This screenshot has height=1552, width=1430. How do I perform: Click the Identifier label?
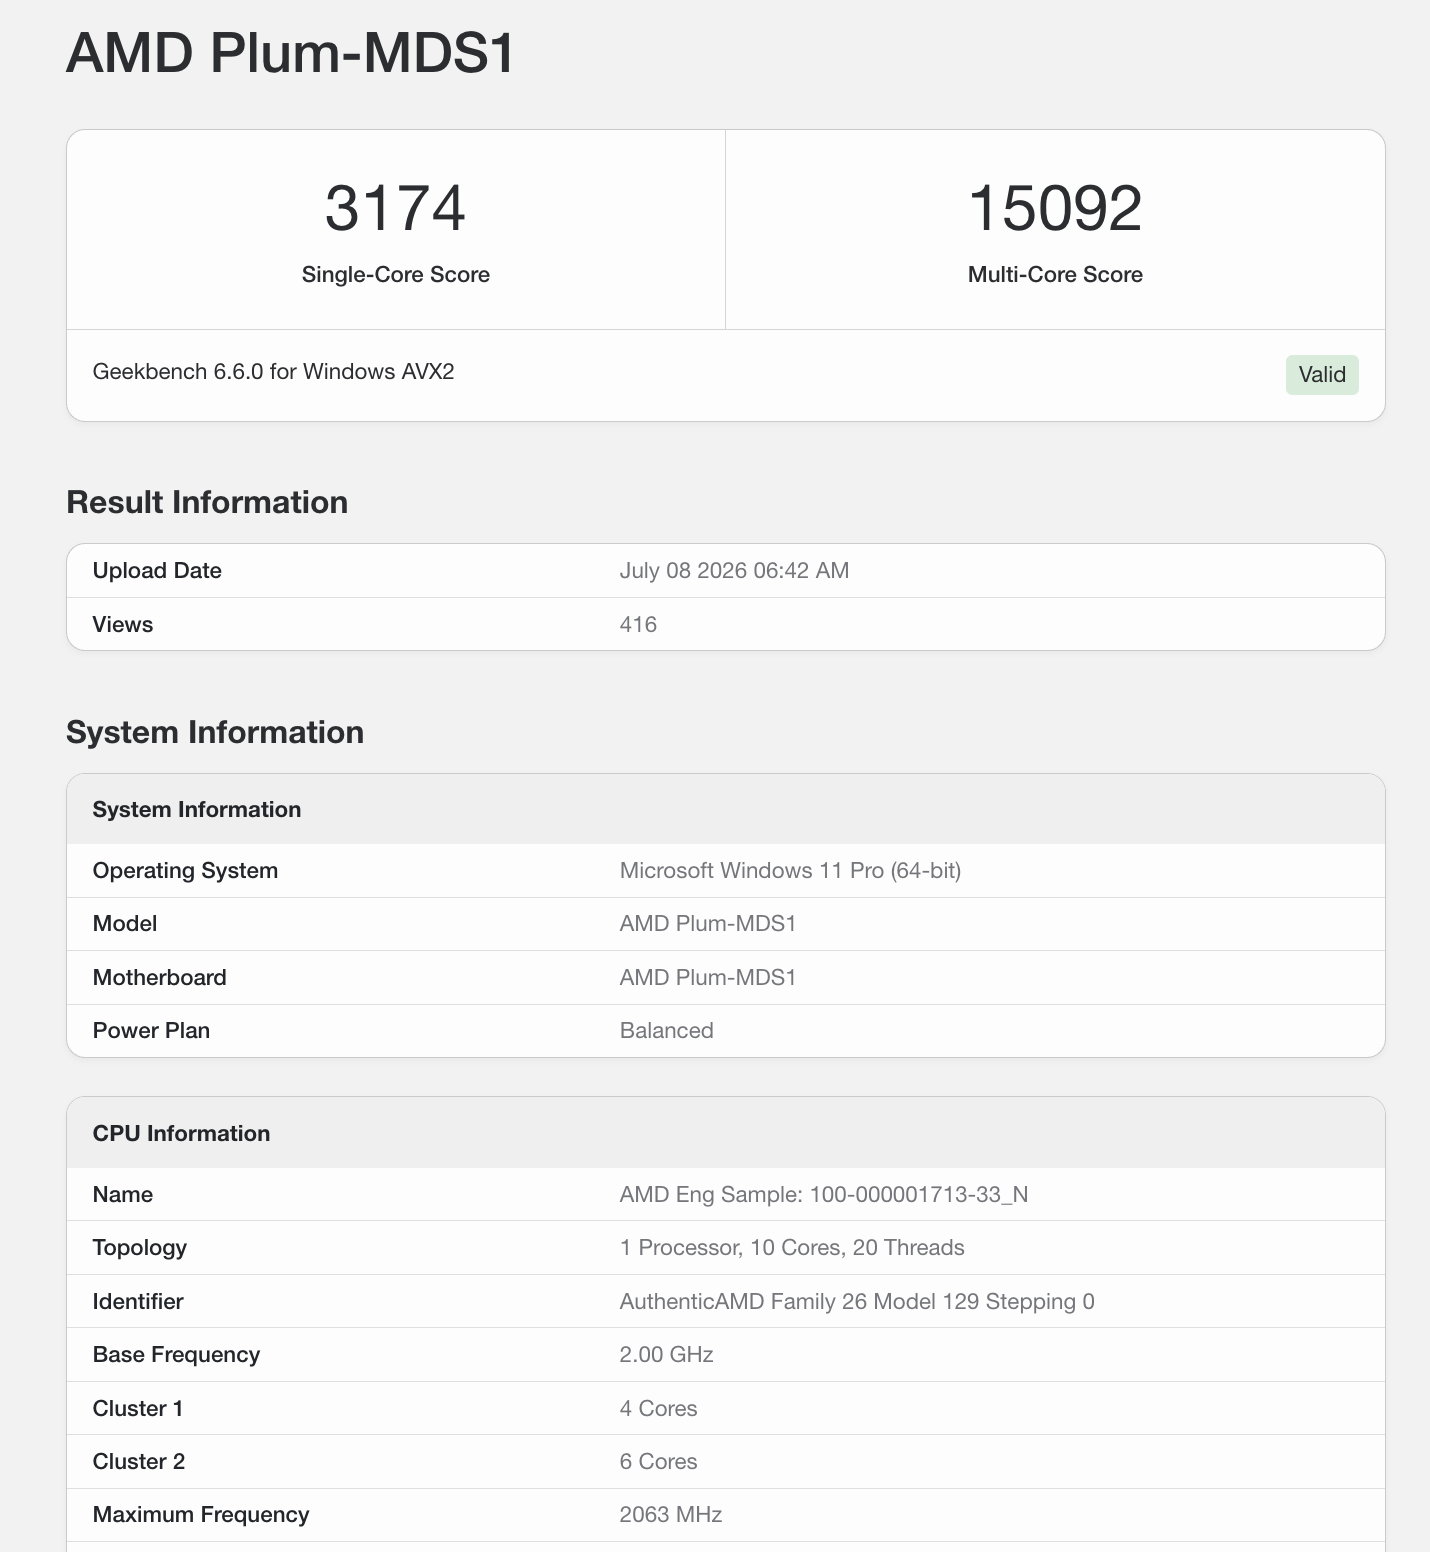[x=137, y=1302]
